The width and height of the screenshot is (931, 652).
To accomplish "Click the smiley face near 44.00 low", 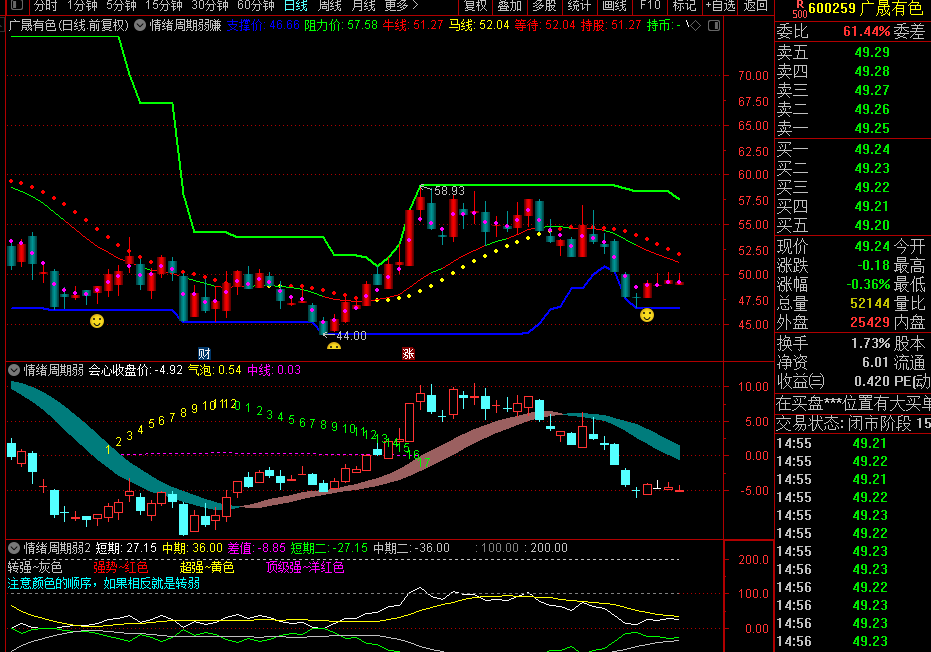I will coord(334,348).
